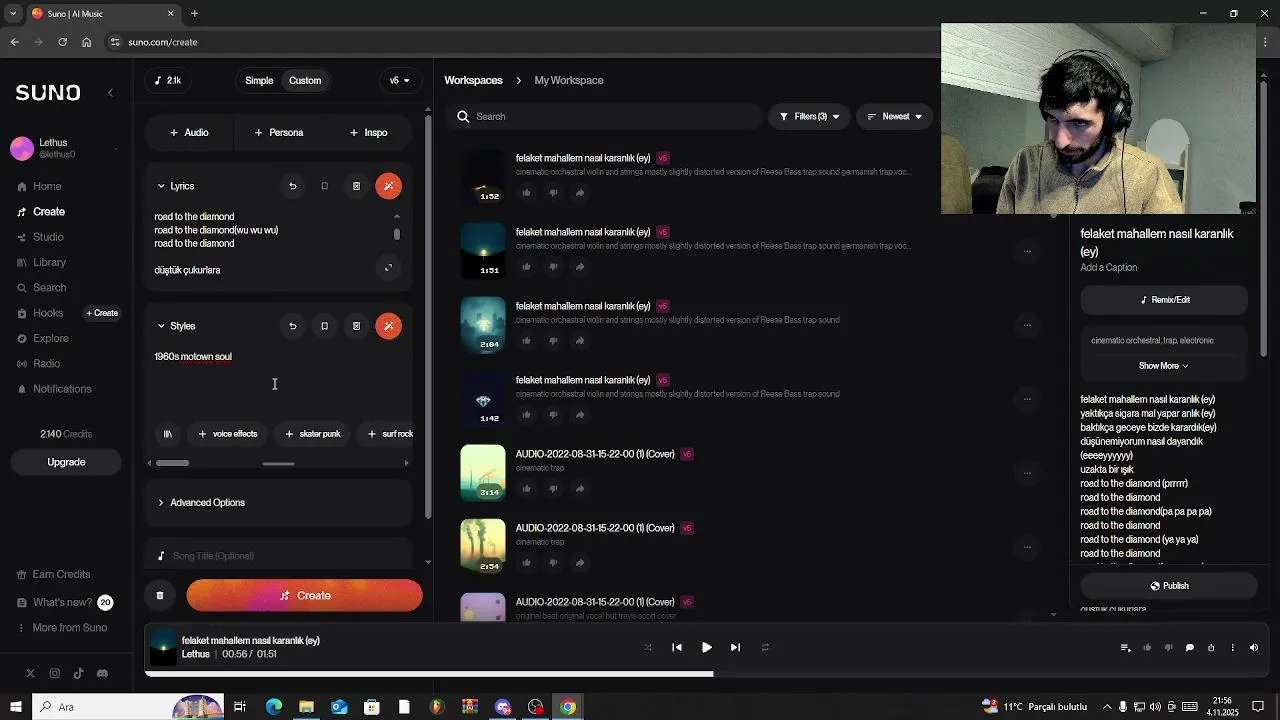This screenshot has width=1280, height=720.
Task: Share the 3:14 AUDIO-2022-08-31 cover track
Action: pos(580,489)
